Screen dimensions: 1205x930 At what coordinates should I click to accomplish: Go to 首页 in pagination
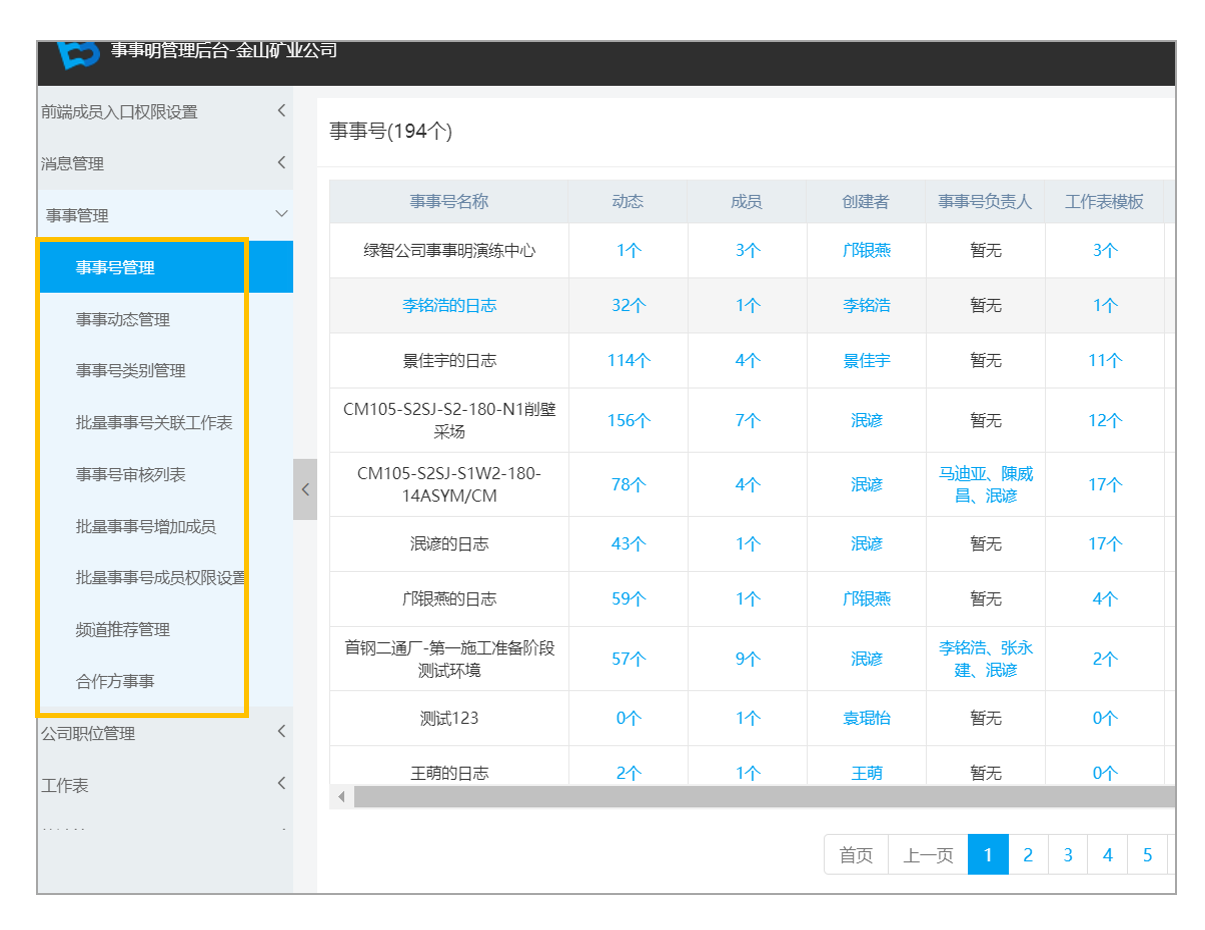(856, 855)
